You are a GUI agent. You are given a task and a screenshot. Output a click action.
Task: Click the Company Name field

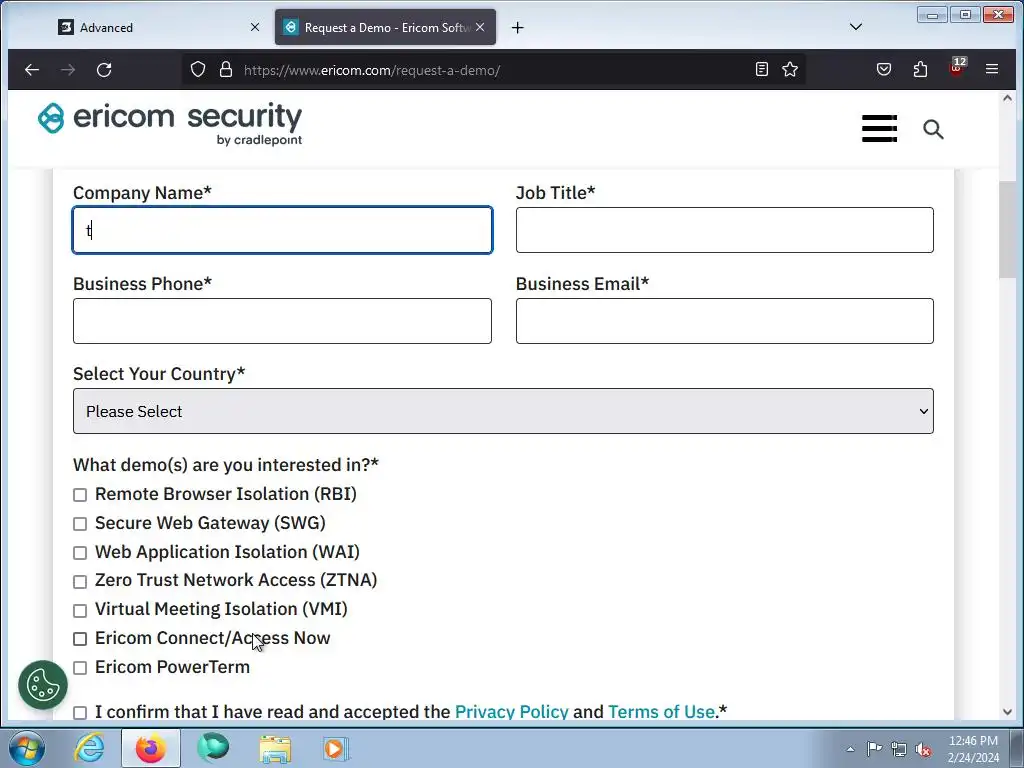click(282, 230)
